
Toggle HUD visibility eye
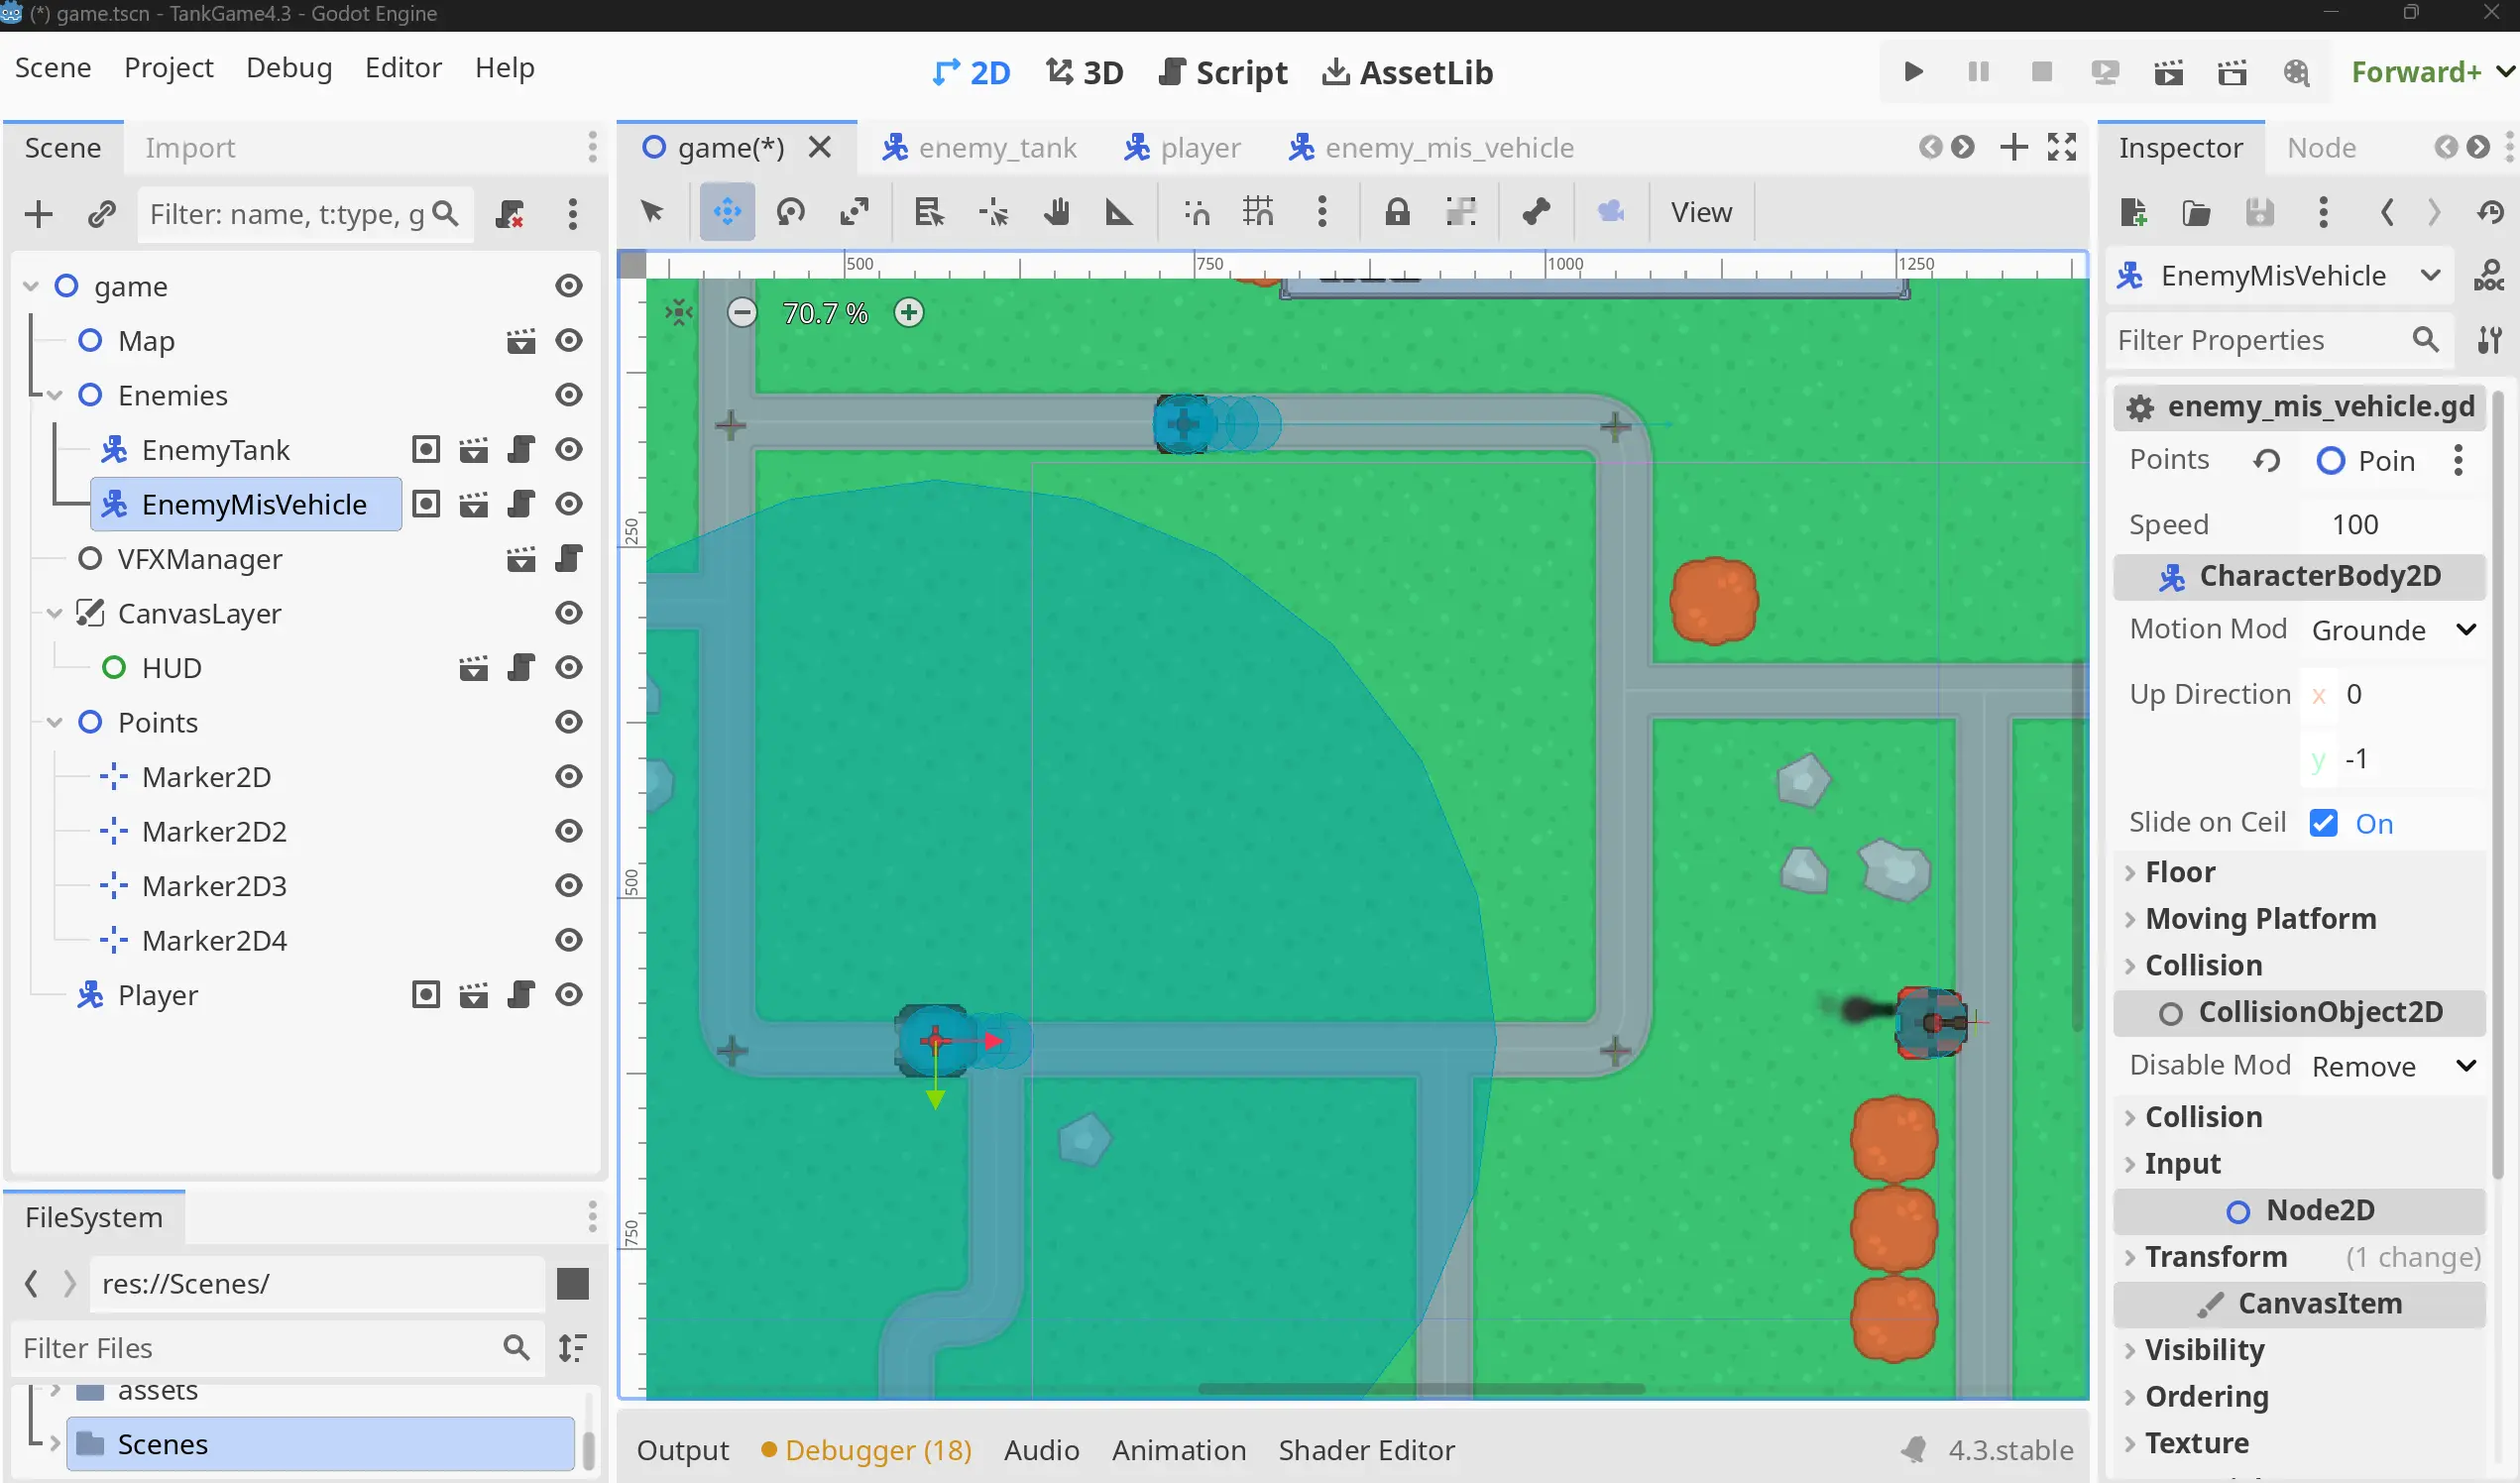[569, 668]
